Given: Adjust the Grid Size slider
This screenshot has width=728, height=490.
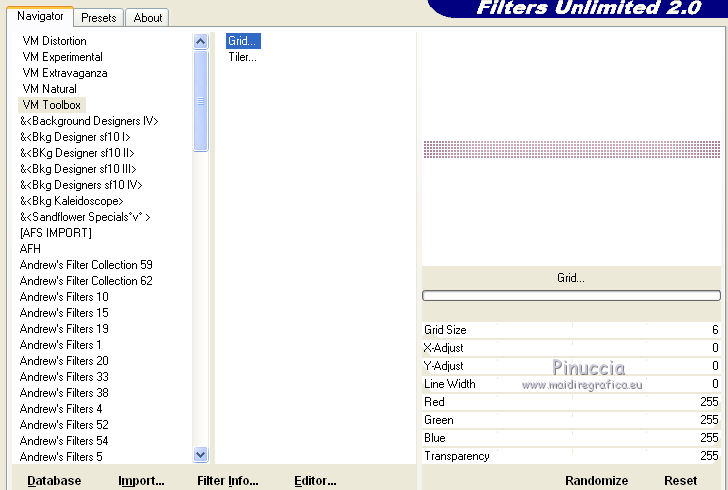Looking at the screenshot, I should pos(572,330).
